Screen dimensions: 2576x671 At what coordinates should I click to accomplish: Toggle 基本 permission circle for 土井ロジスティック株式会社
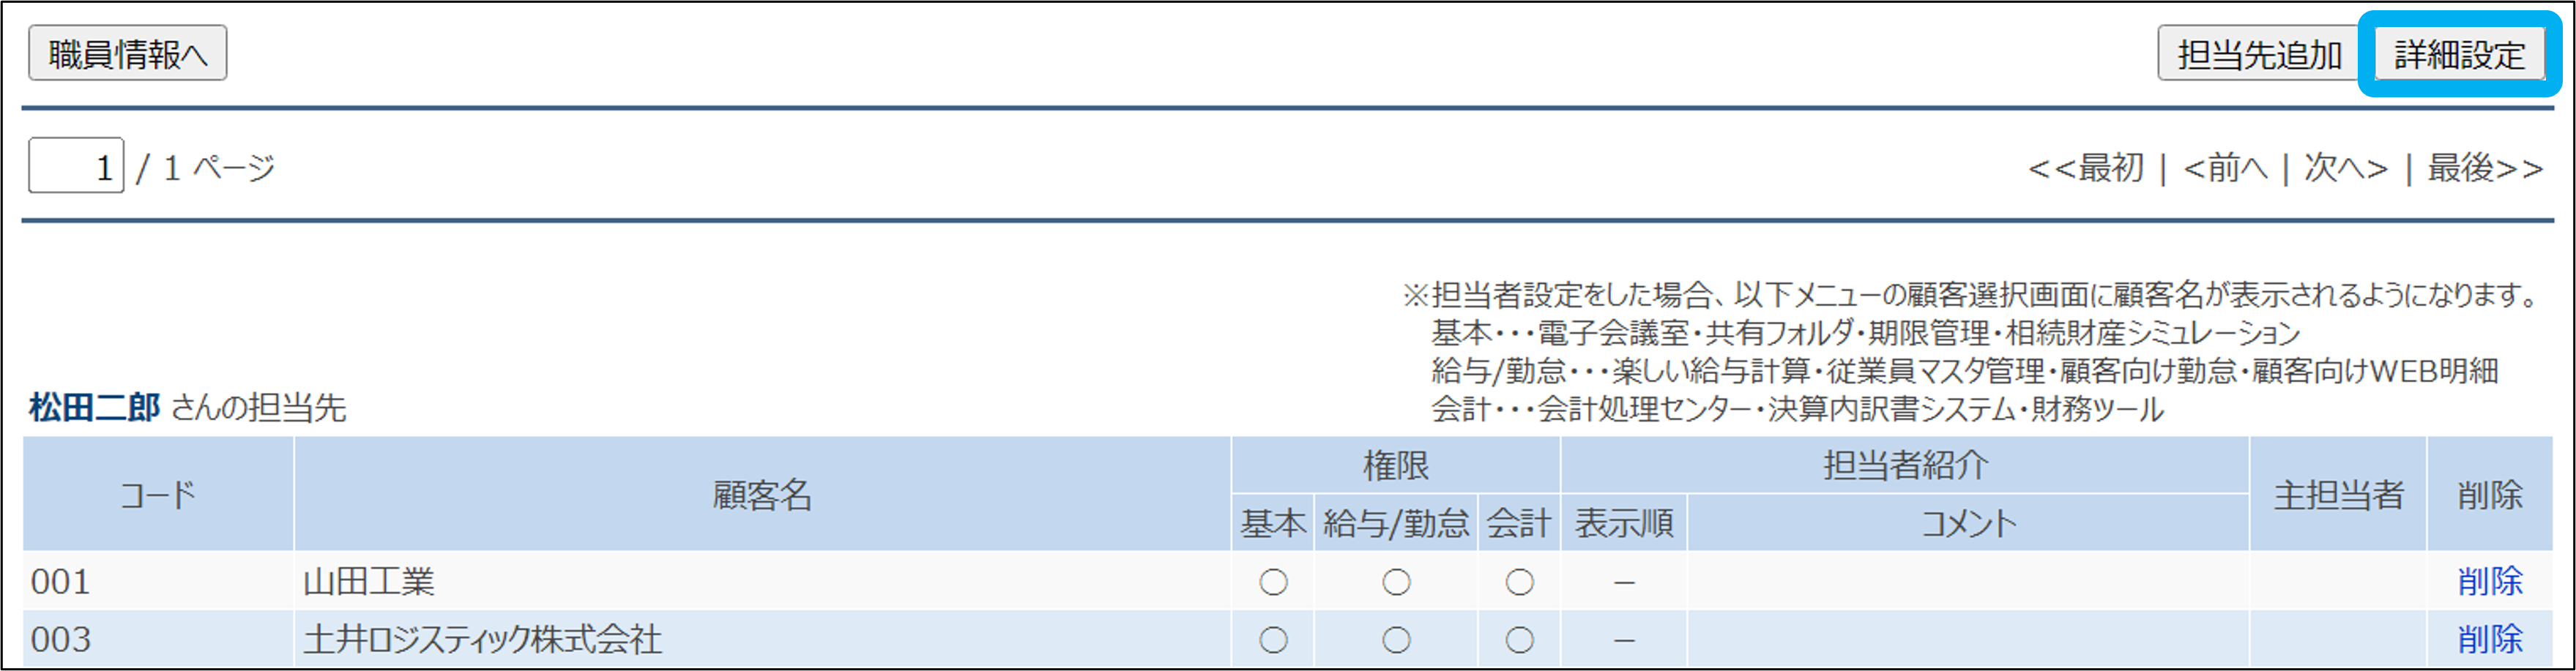click(x=1273, y=640)
